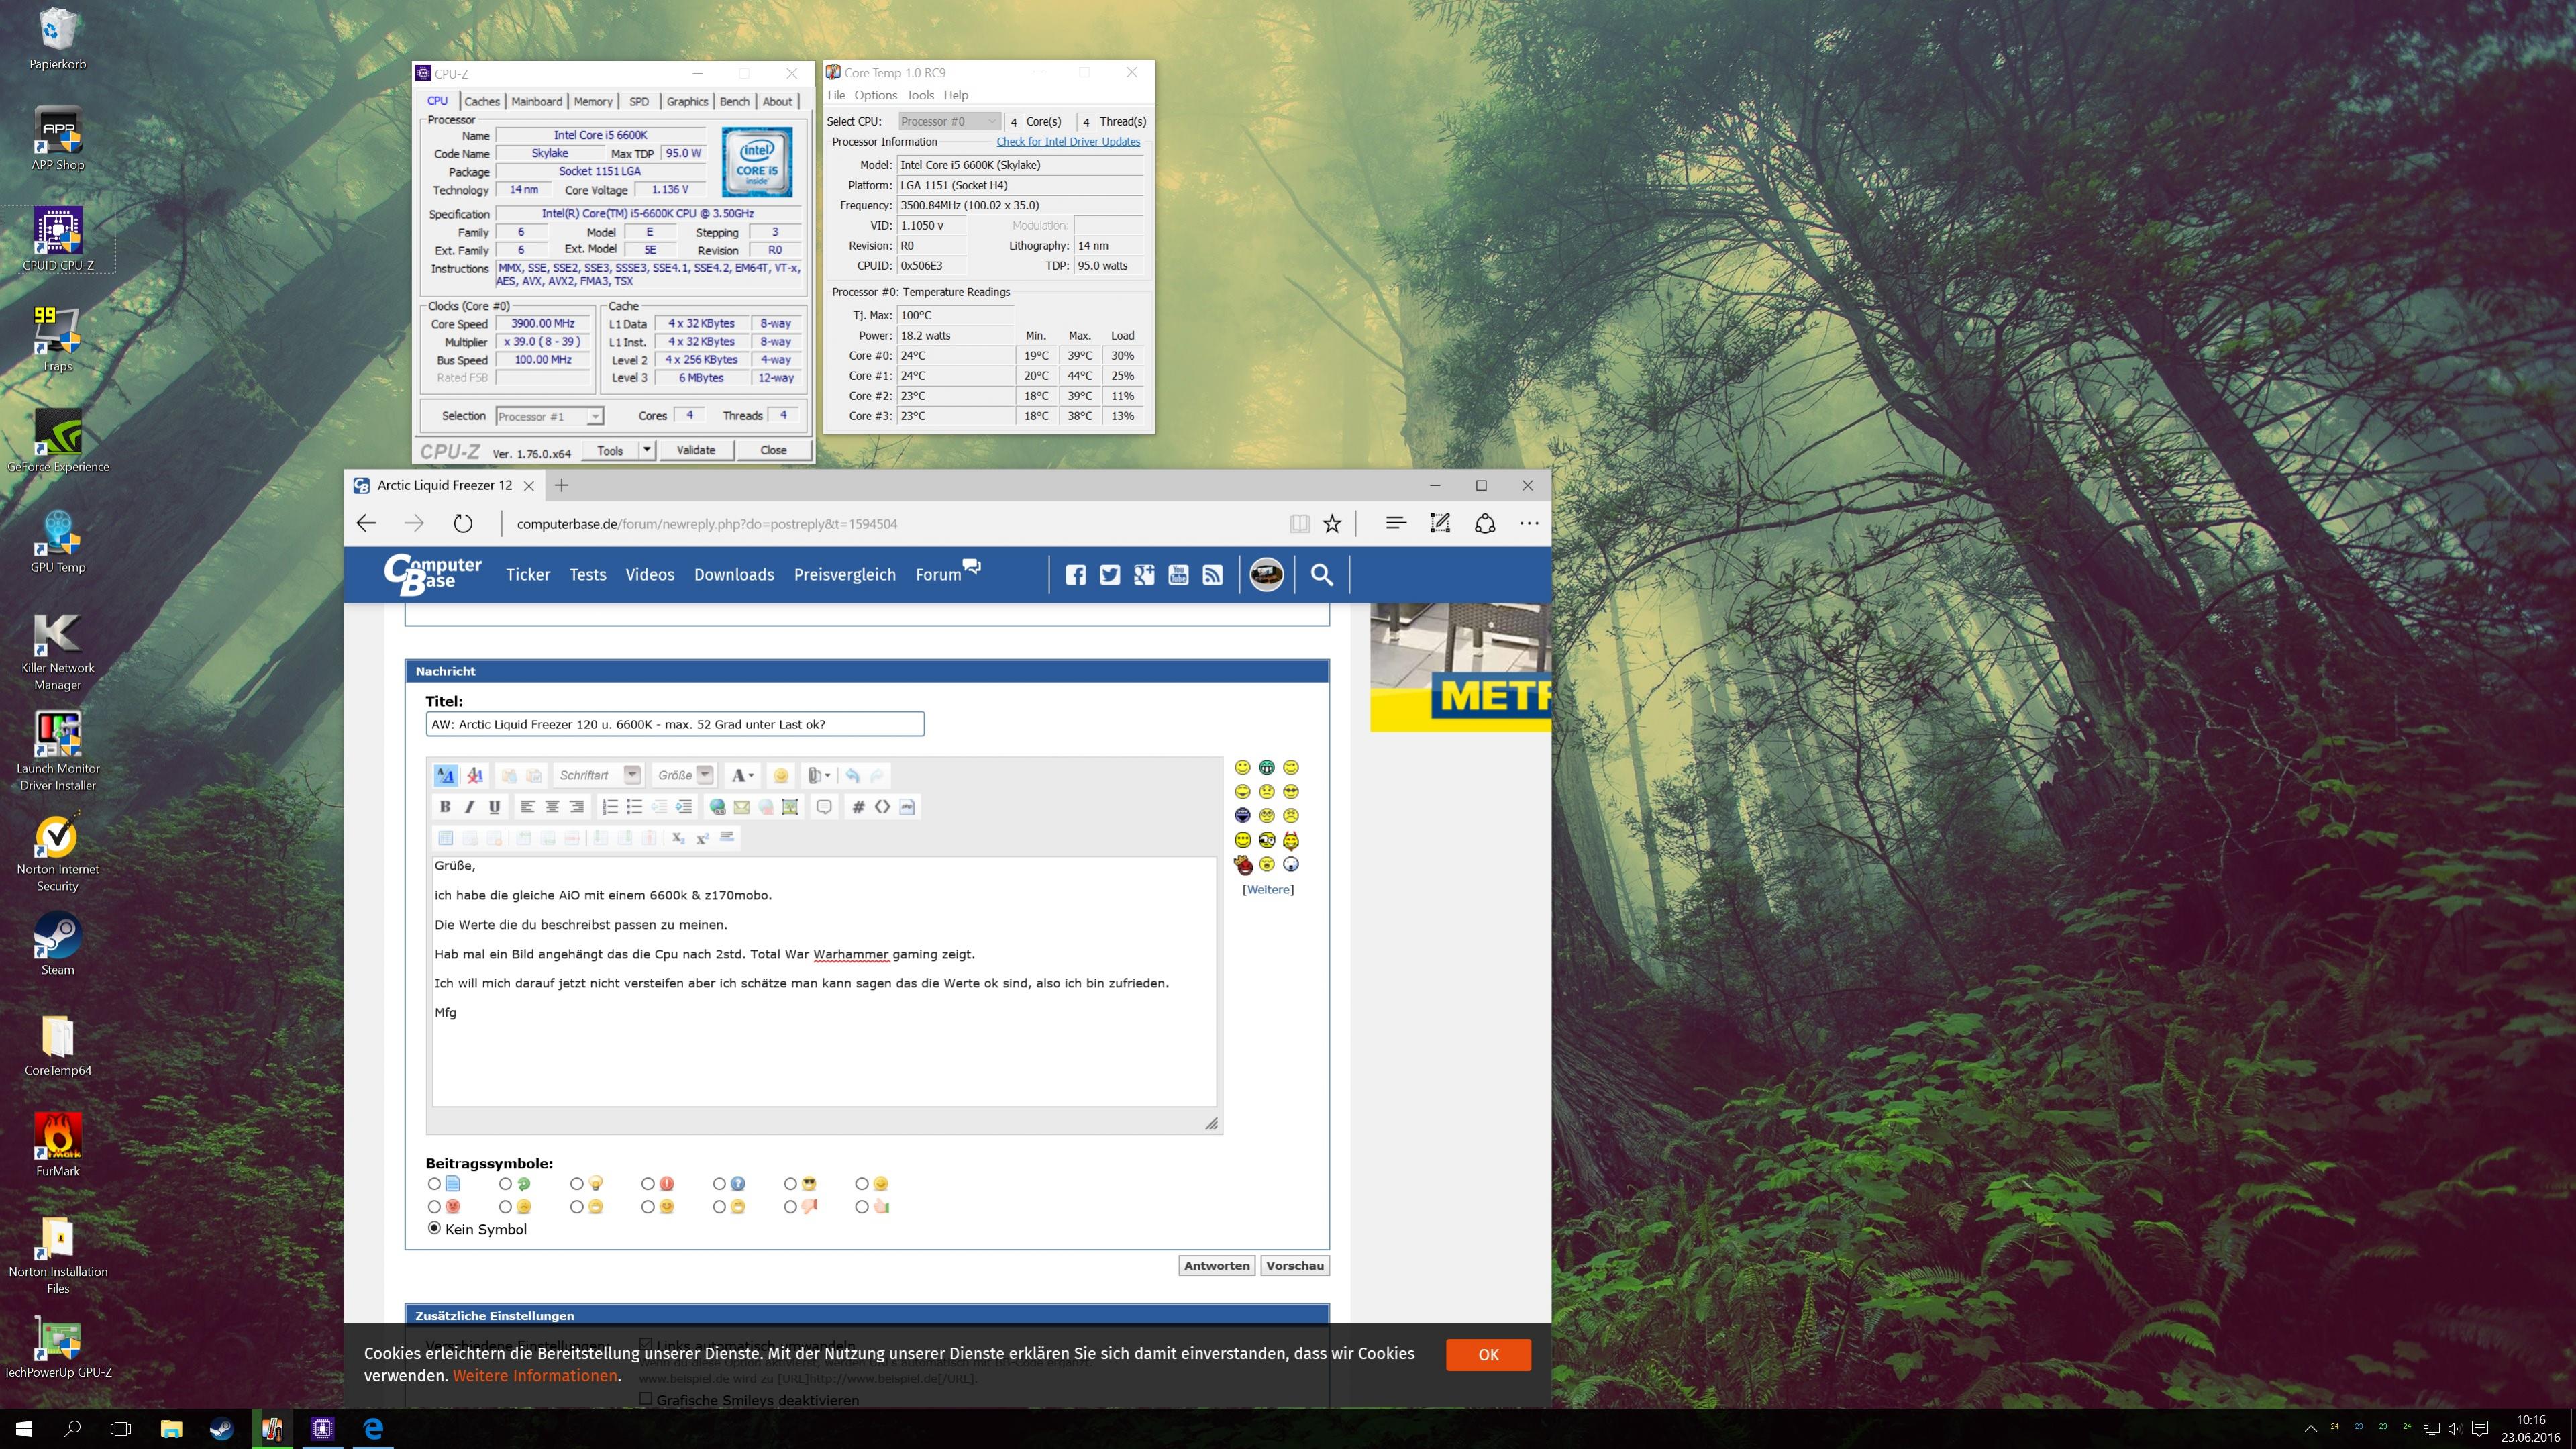2576x1449 pixels.
Task: Expand the CPU-Z Tools dropdown arrow
Action: pyautogui.click(x=647, y=450)
